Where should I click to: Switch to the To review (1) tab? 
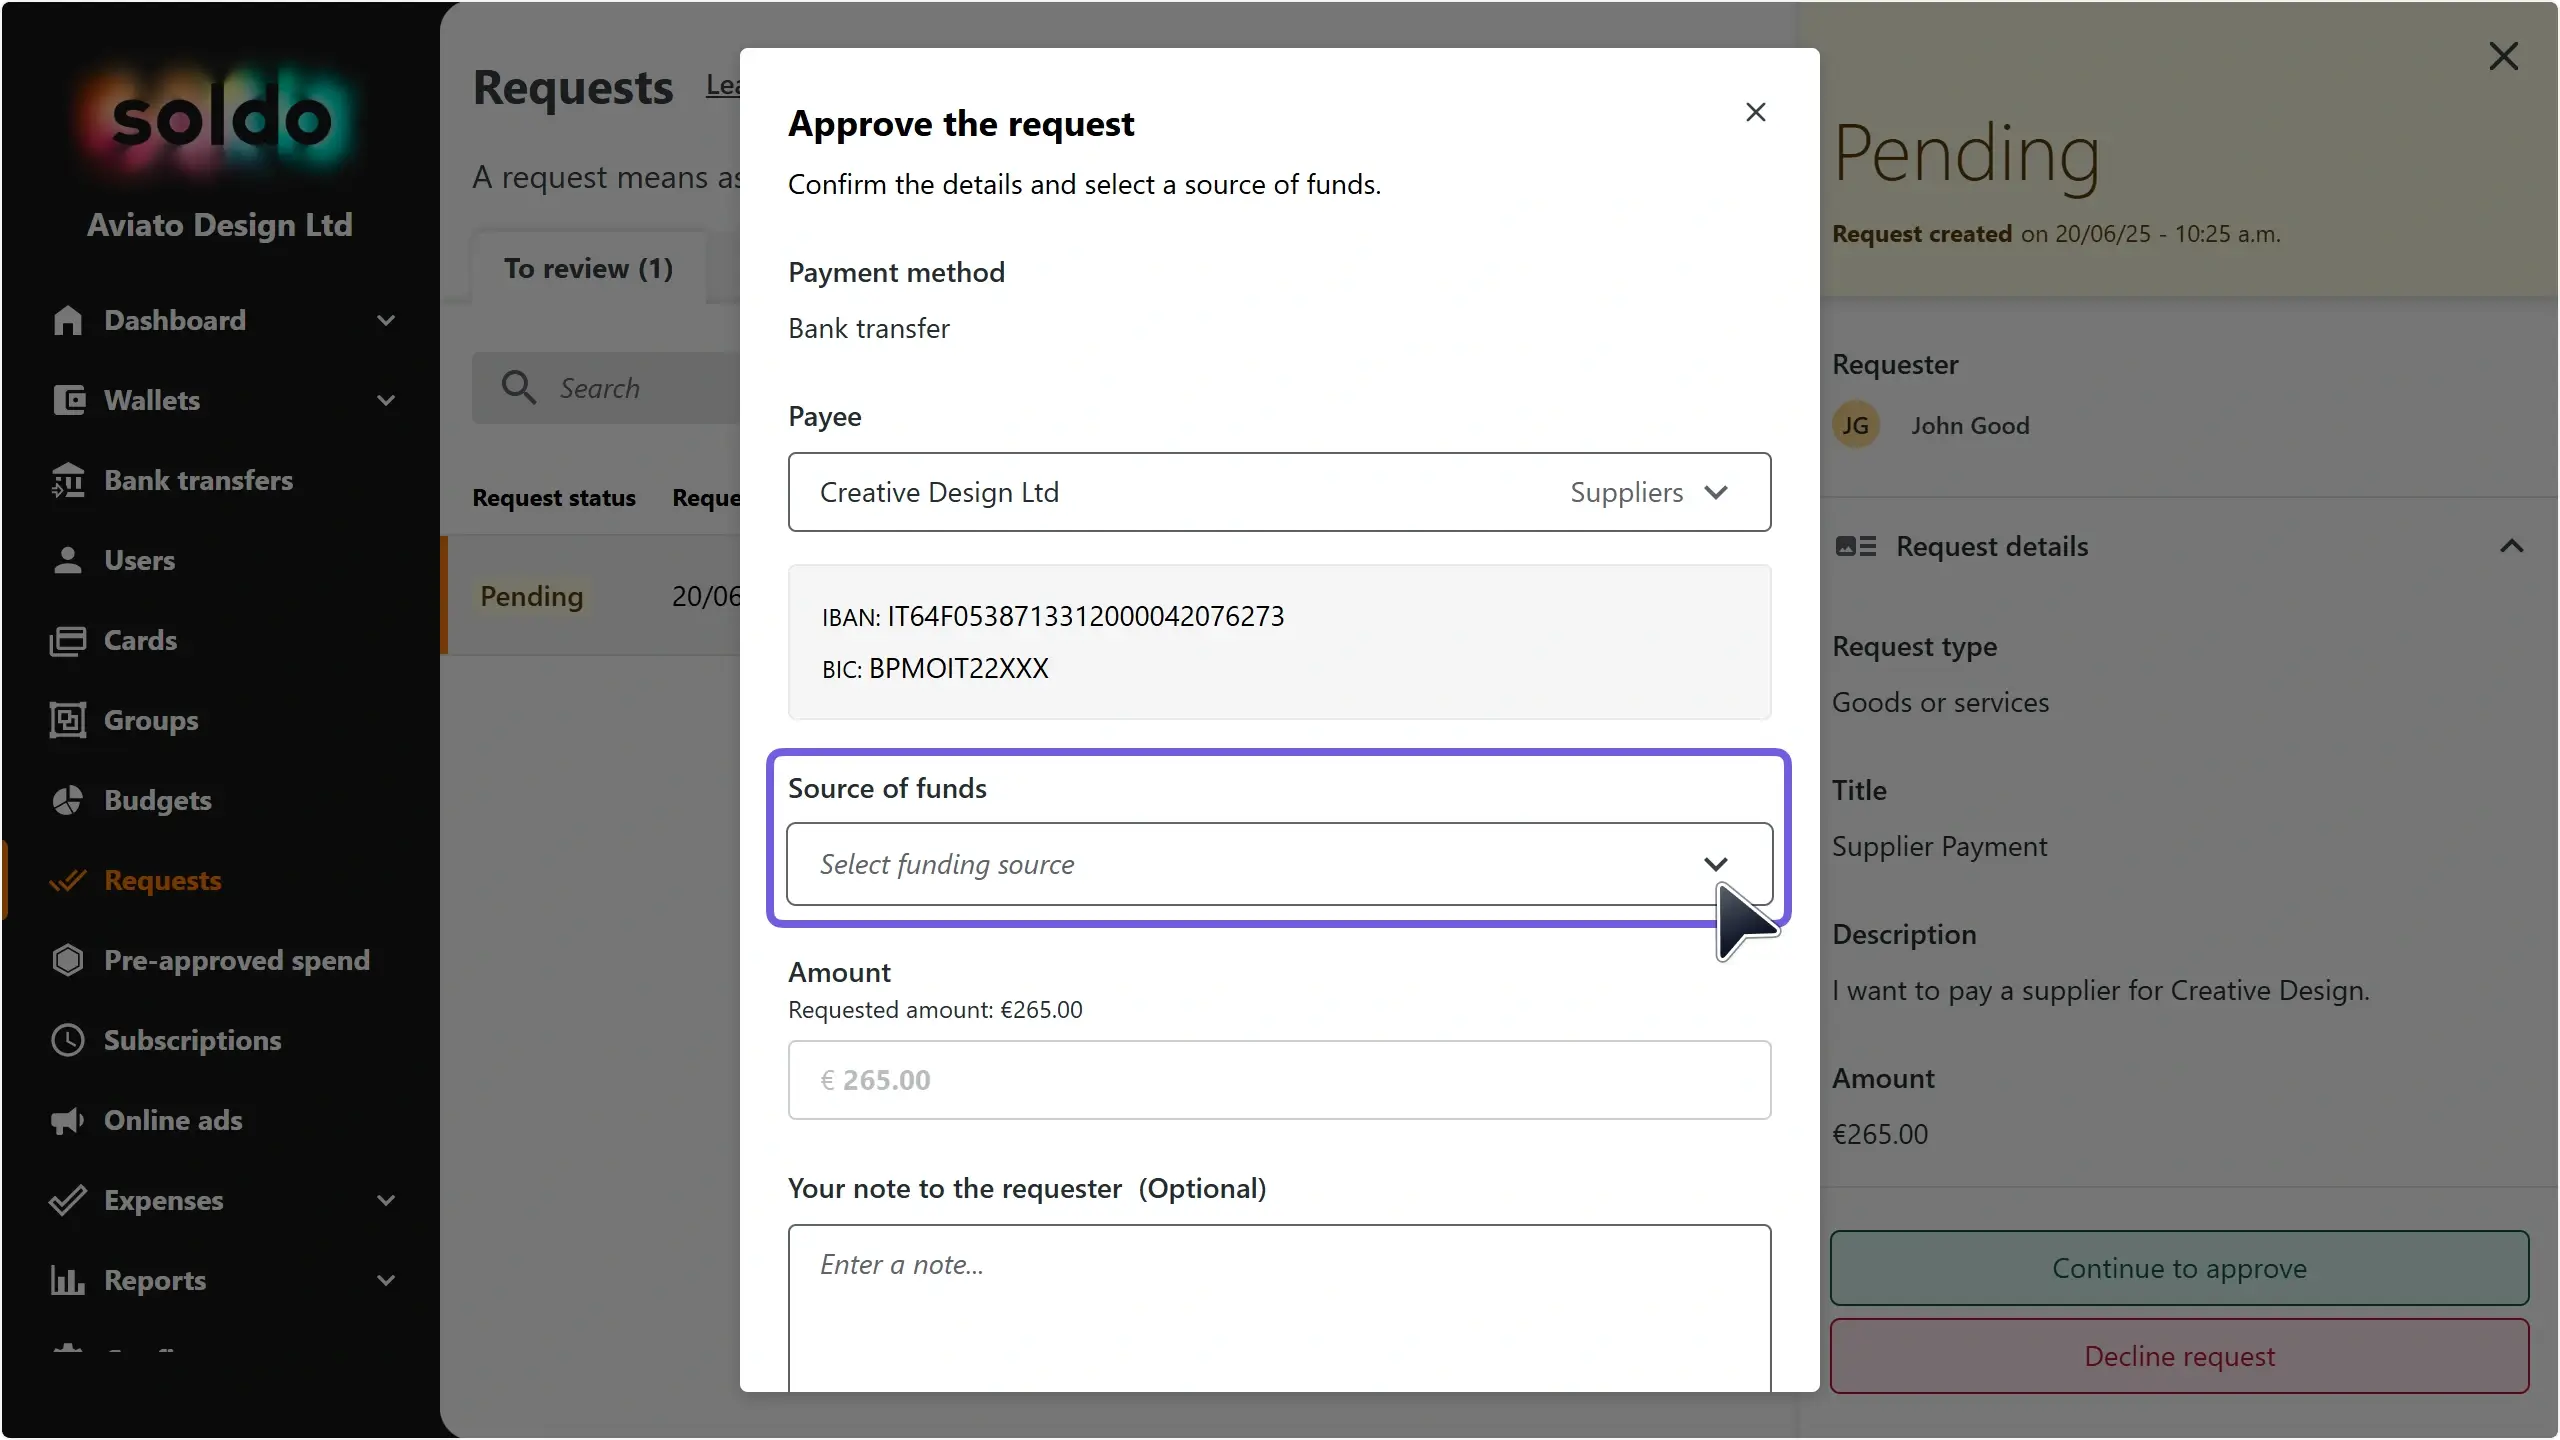pos(588,268)
